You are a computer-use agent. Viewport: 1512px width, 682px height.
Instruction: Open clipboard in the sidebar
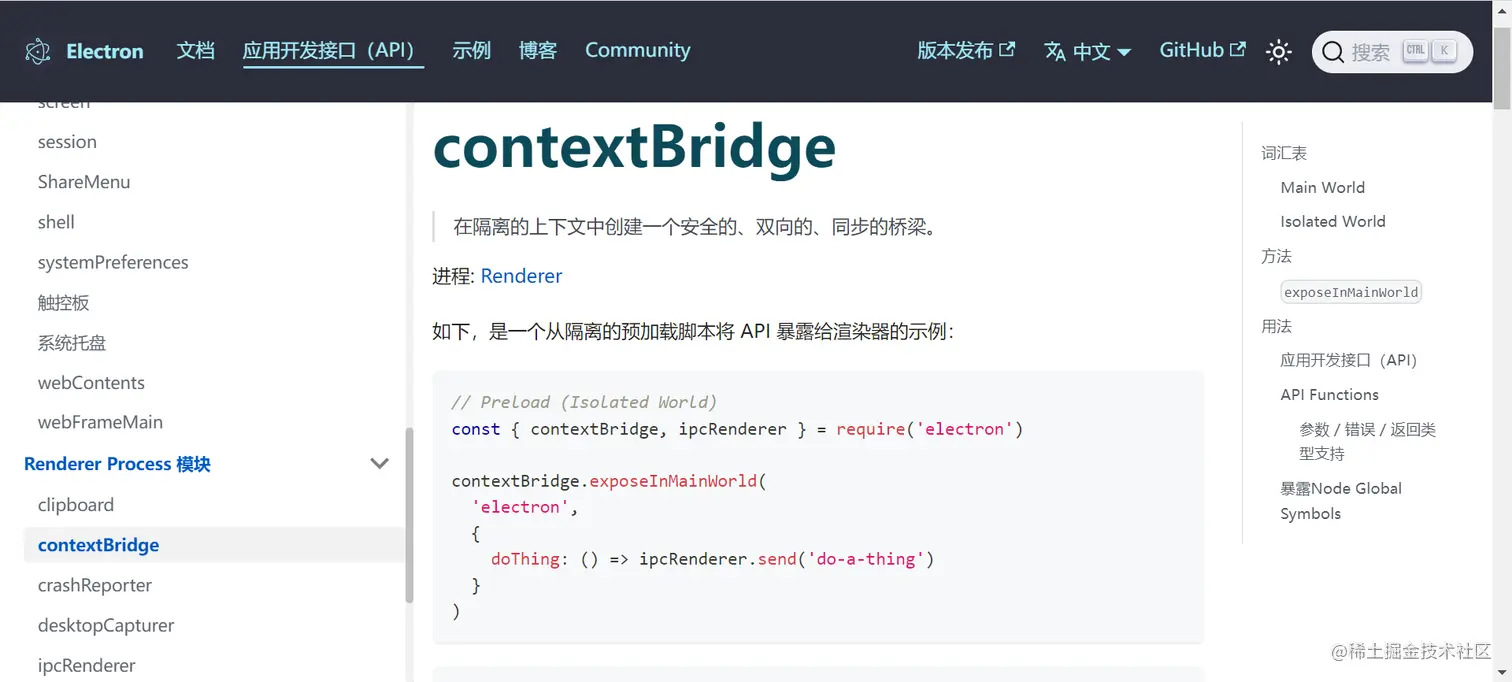pyautogui.click(x=76, y=505)
